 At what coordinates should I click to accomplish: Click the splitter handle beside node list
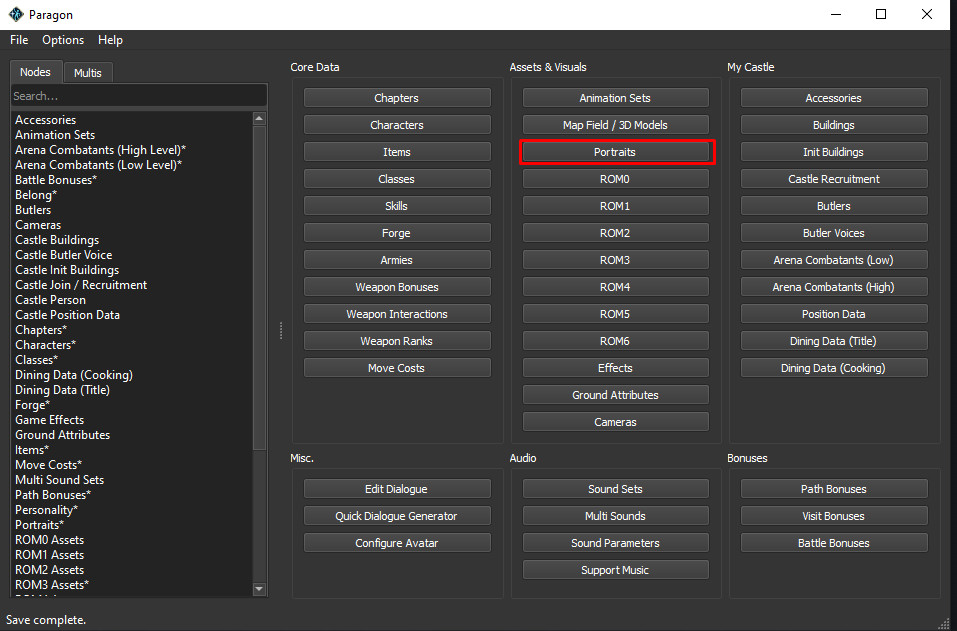coord(280,330)
